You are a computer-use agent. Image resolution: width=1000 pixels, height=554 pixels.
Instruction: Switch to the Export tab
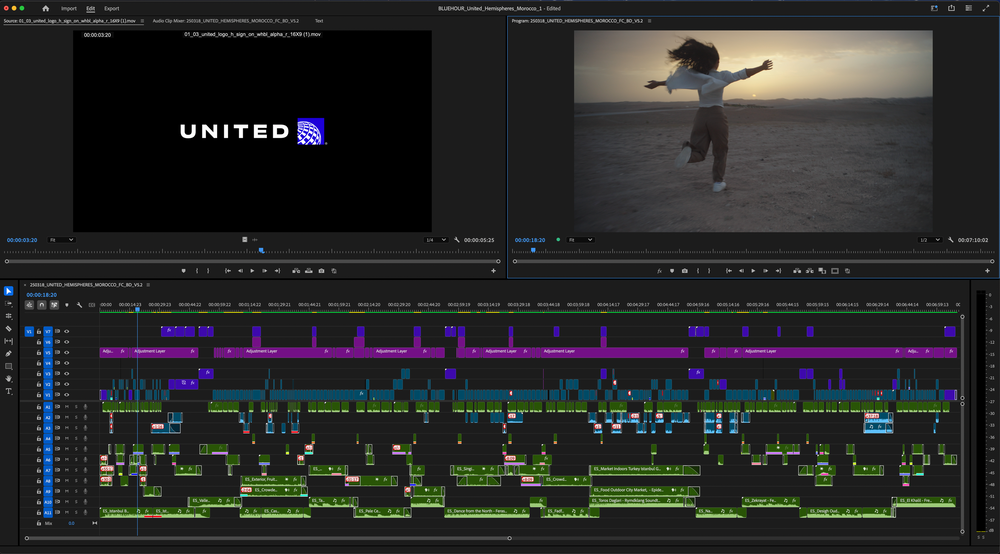(x=112, y=8)
